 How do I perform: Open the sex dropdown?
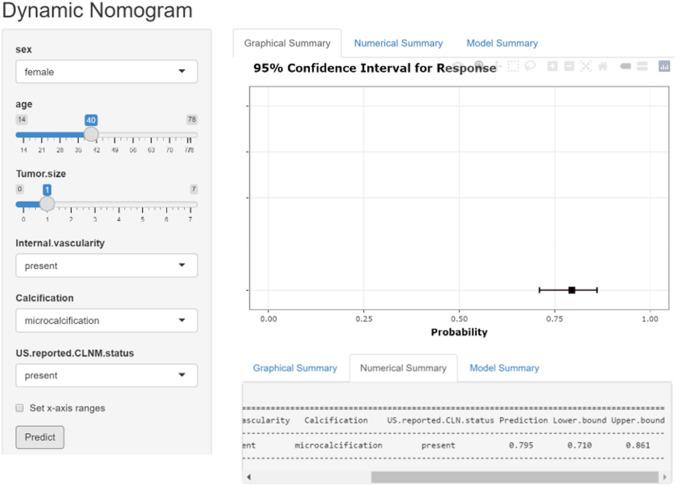[106, 72]
